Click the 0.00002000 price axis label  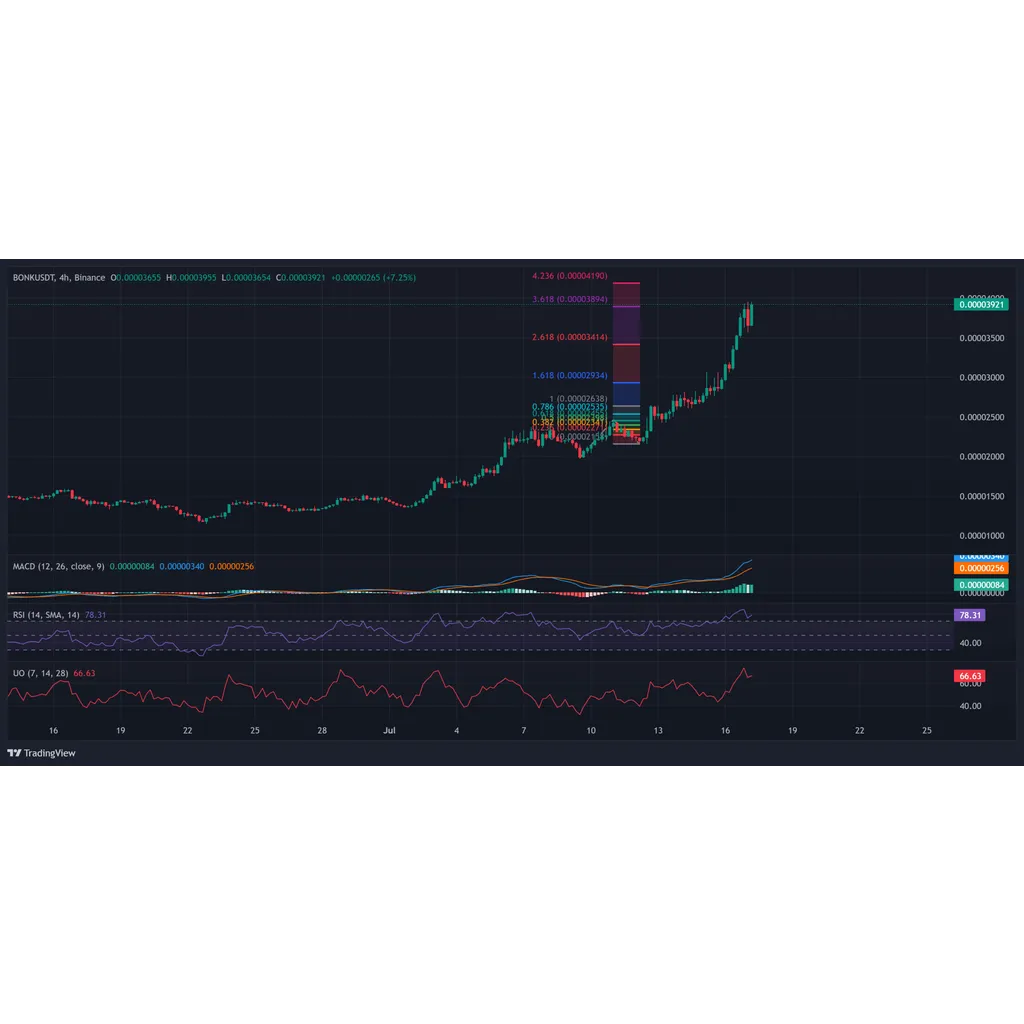(982, 456)
